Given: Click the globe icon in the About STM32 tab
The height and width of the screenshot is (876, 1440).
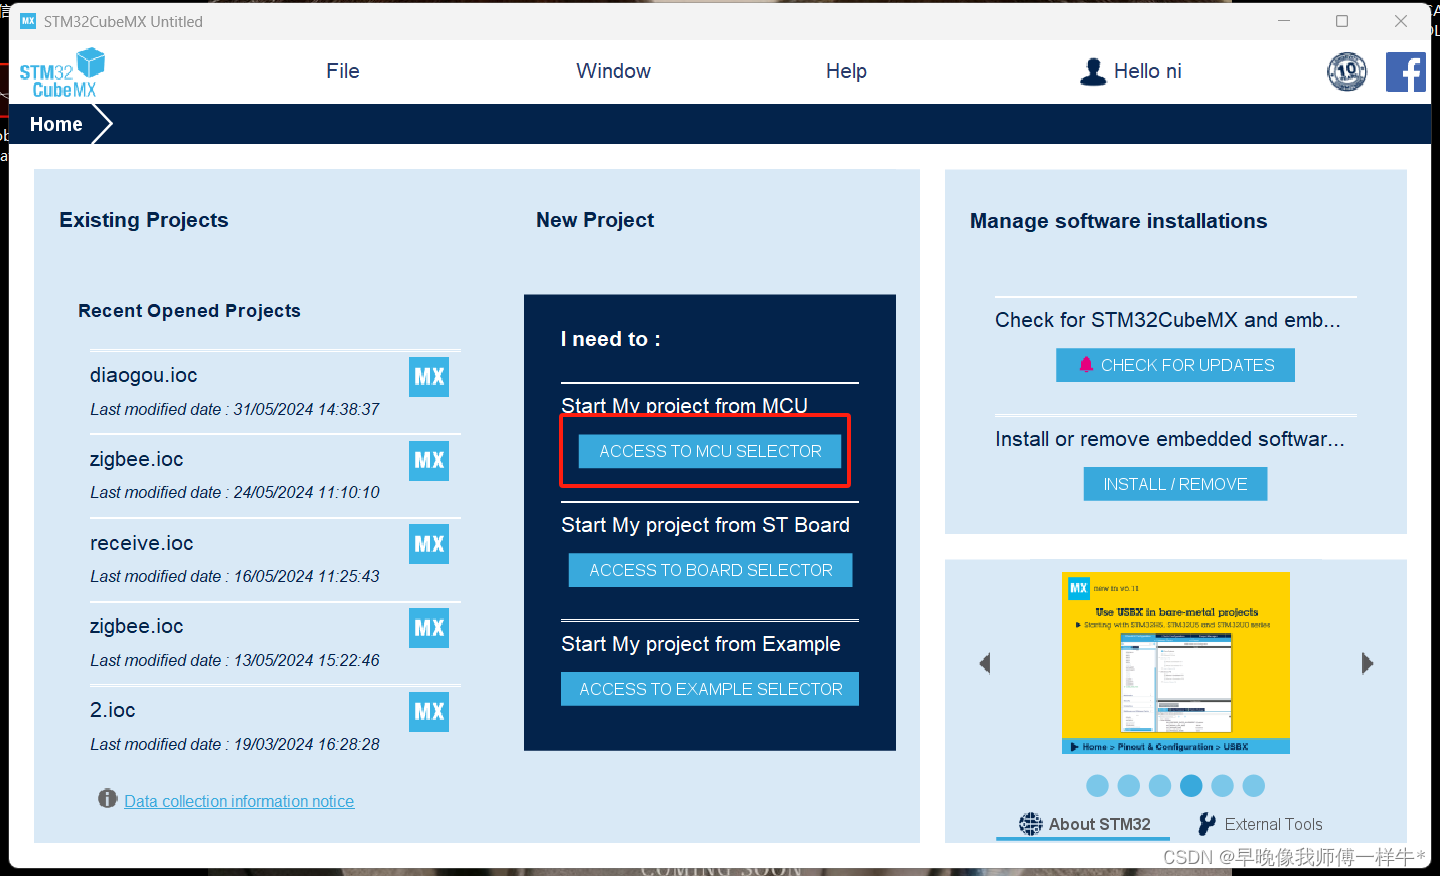Looking at the screenshot, I should click(1030, 824).
